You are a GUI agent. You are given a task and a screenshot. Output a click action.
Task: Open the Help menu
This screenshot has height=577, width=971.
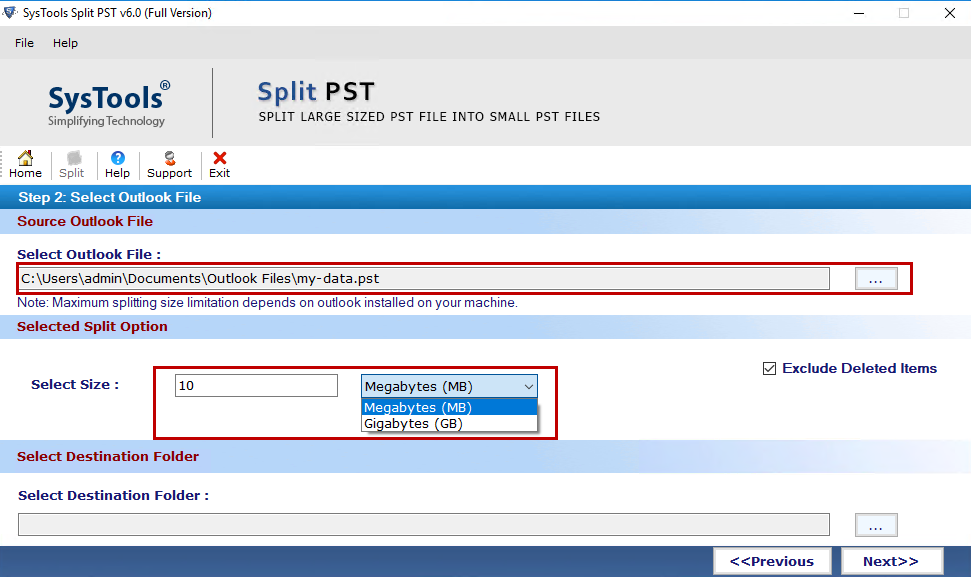[65, 43]
